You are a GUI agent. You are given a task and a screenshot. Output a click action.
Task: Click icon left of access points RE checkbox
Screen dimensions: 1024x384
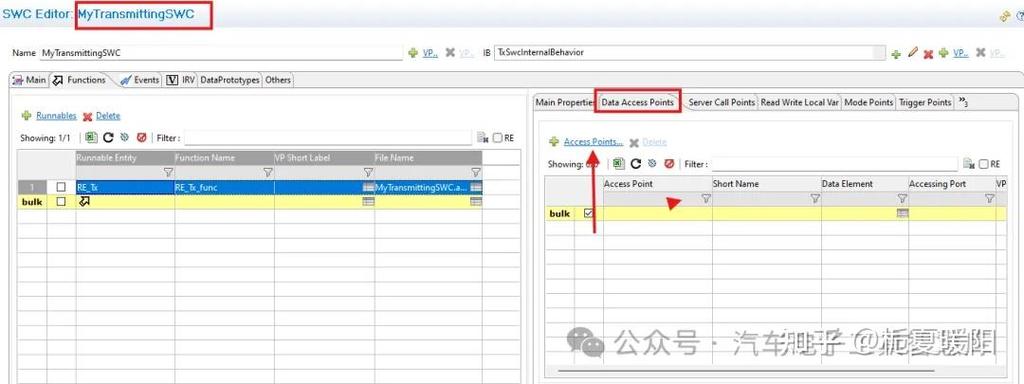click(x=969, y=164)
